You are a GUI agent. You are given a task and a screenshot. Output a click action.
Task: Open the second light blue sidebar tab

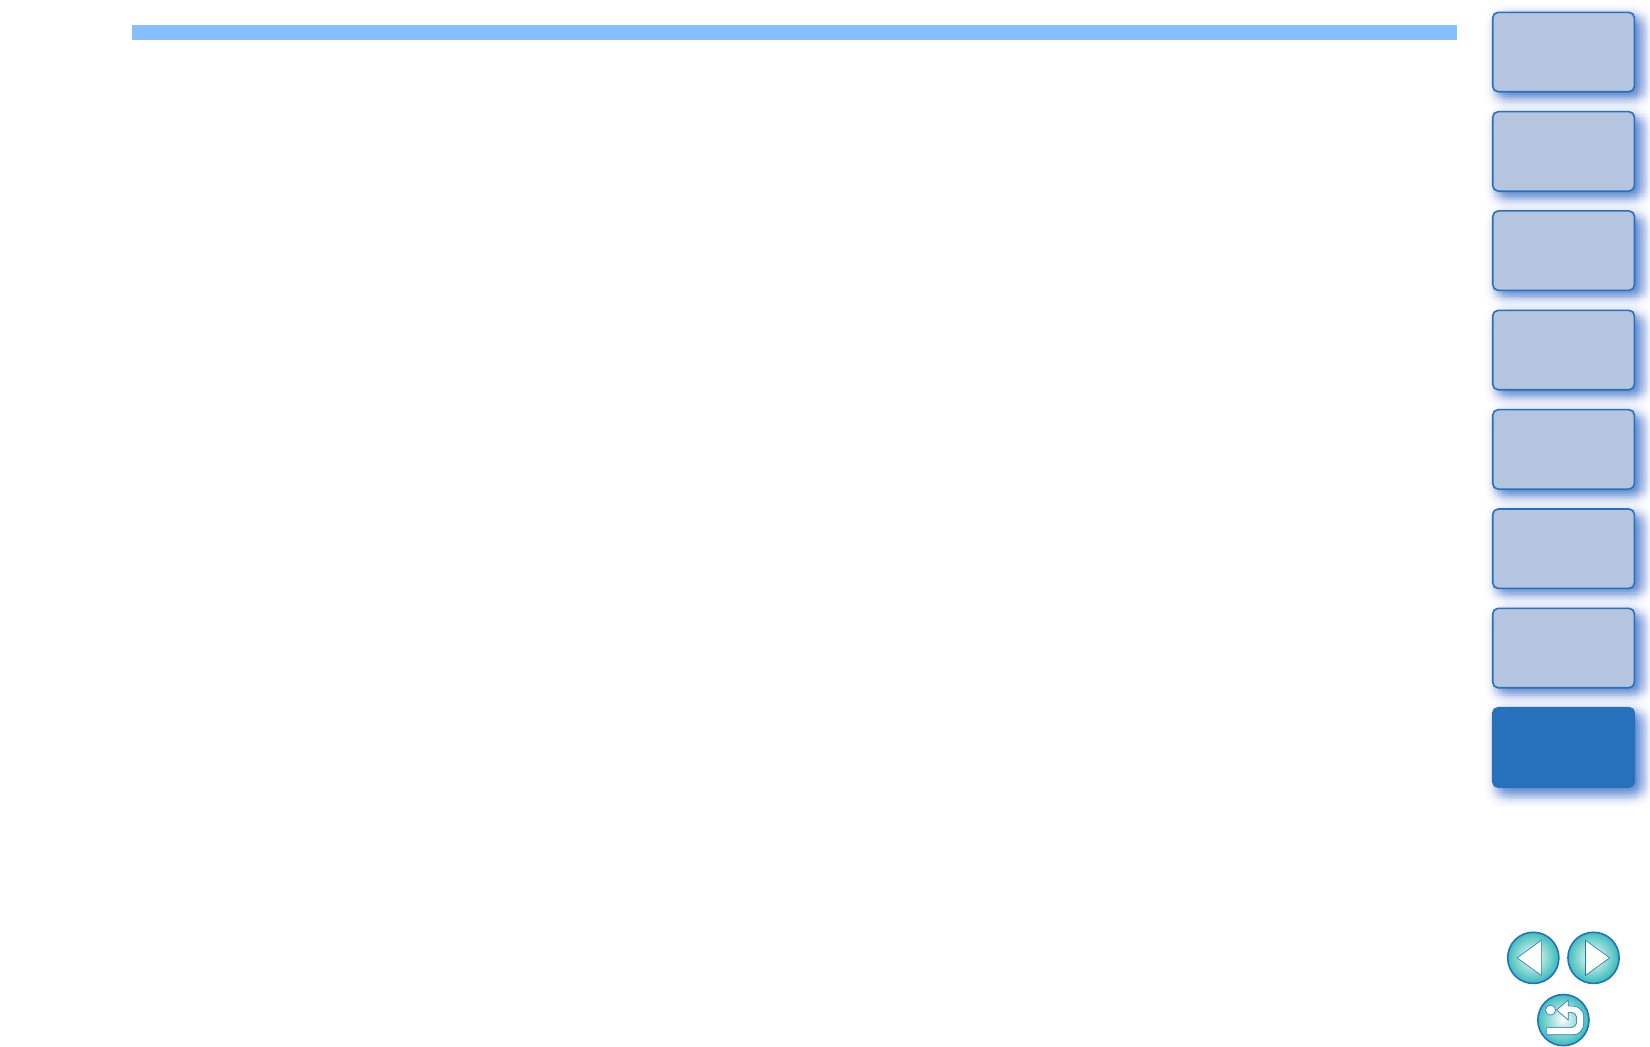click(x=1563, y=151)
